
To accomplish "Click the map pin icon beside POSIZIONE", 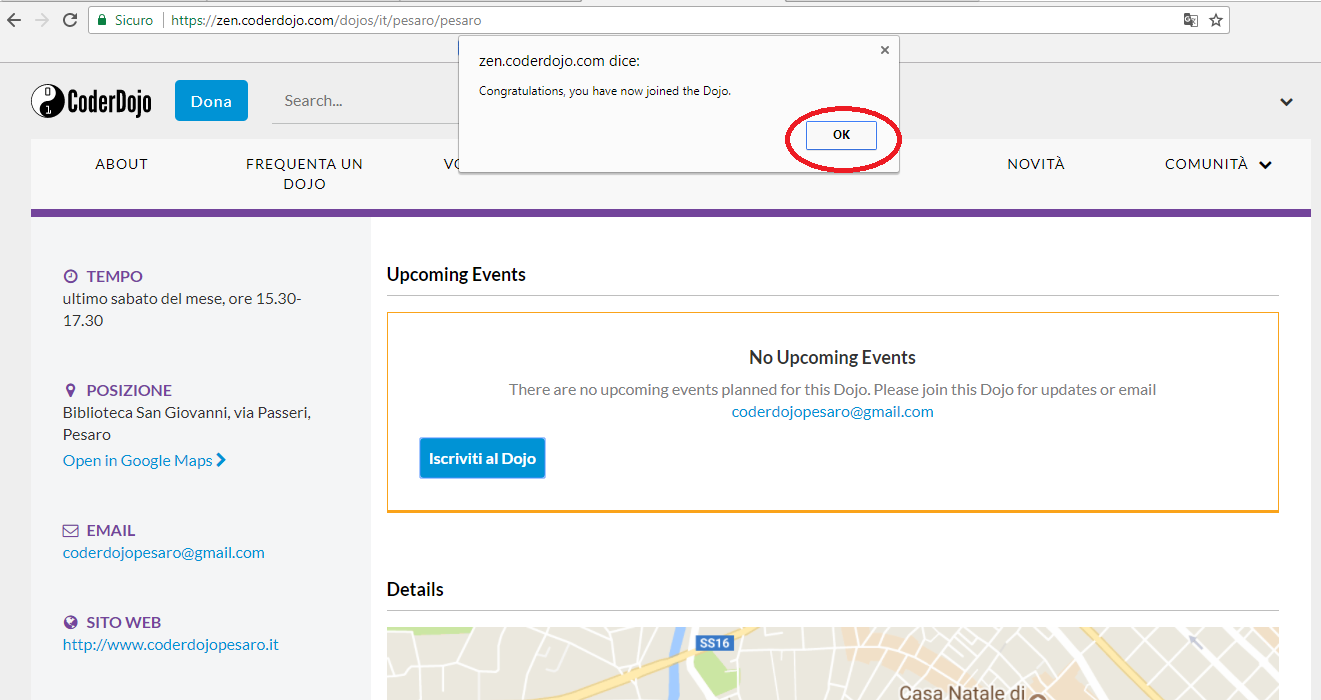I will tap(70, 391).
